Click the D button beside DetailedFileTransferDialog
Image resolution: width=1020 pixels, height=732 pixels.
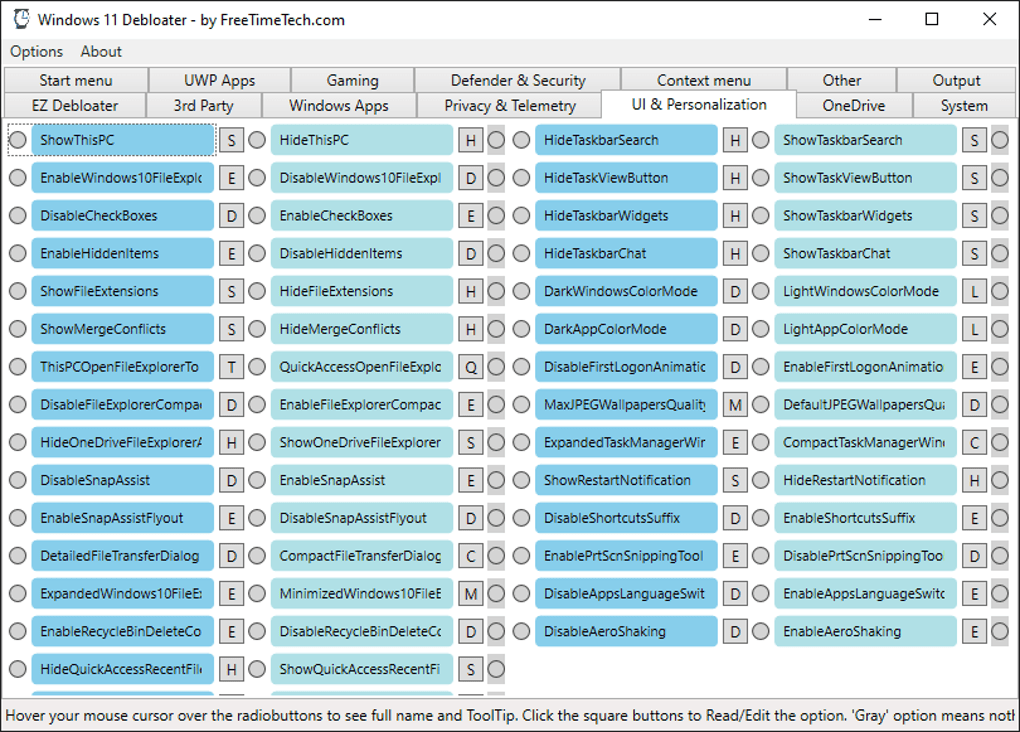232,556
